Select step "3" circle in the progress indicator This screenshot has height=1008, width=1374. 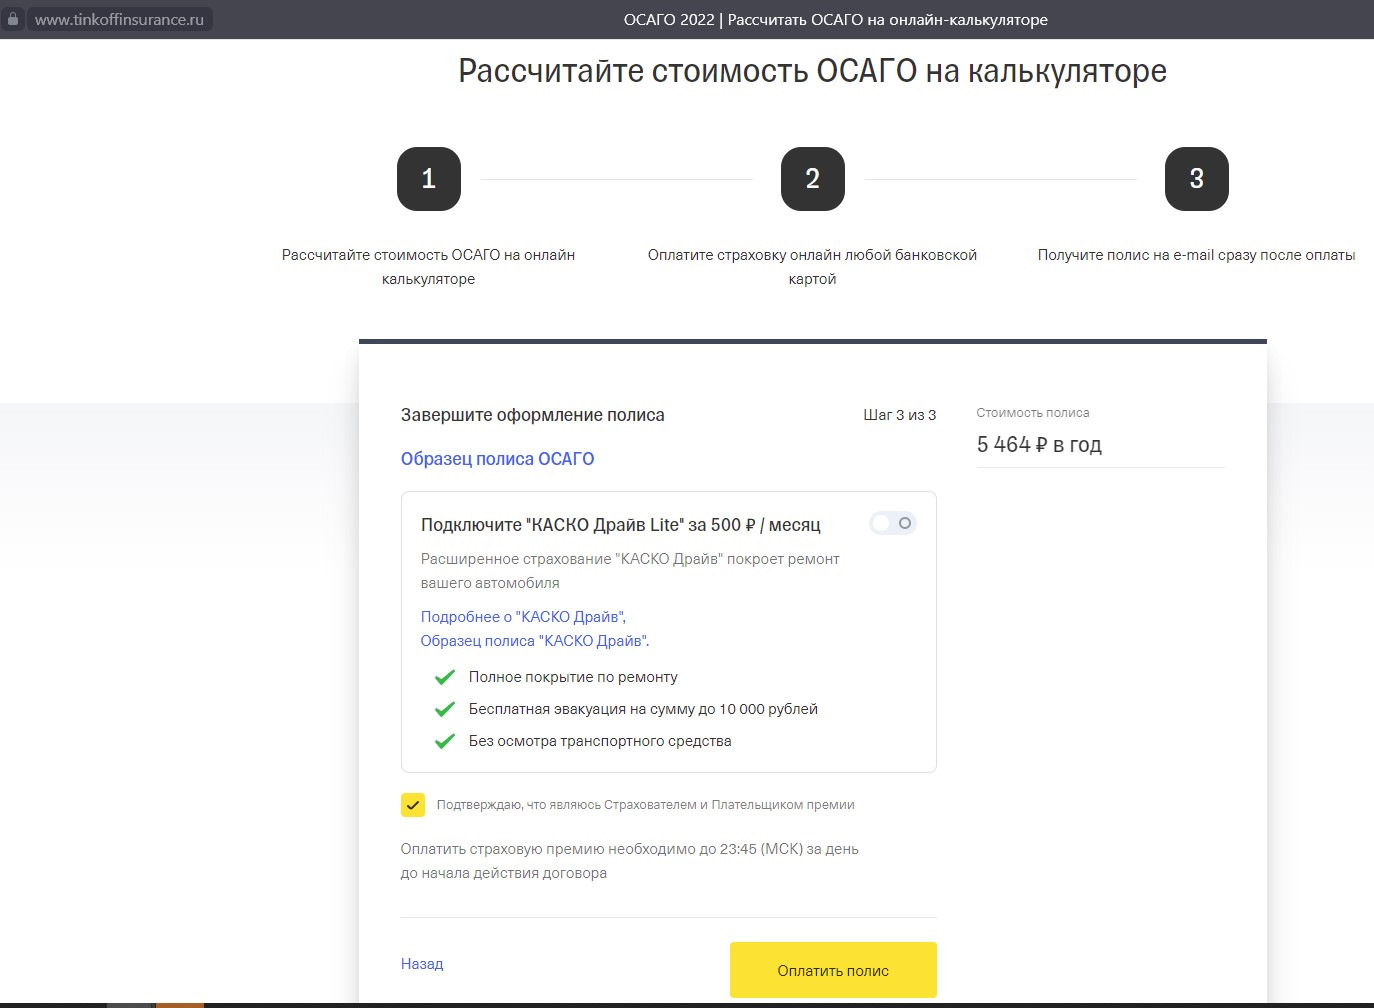click(x=1196, y=179)
